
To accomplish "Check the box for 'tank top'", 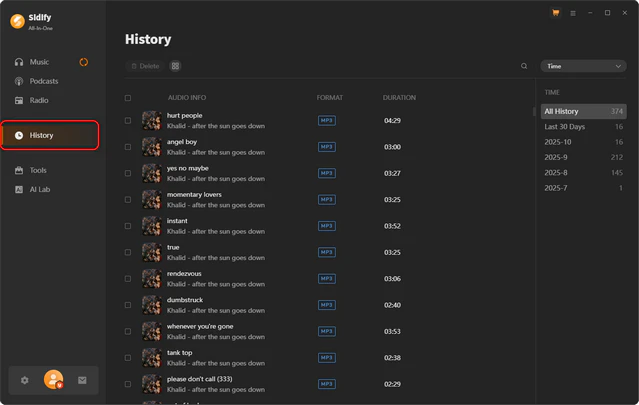I will [x=128, y=358].
